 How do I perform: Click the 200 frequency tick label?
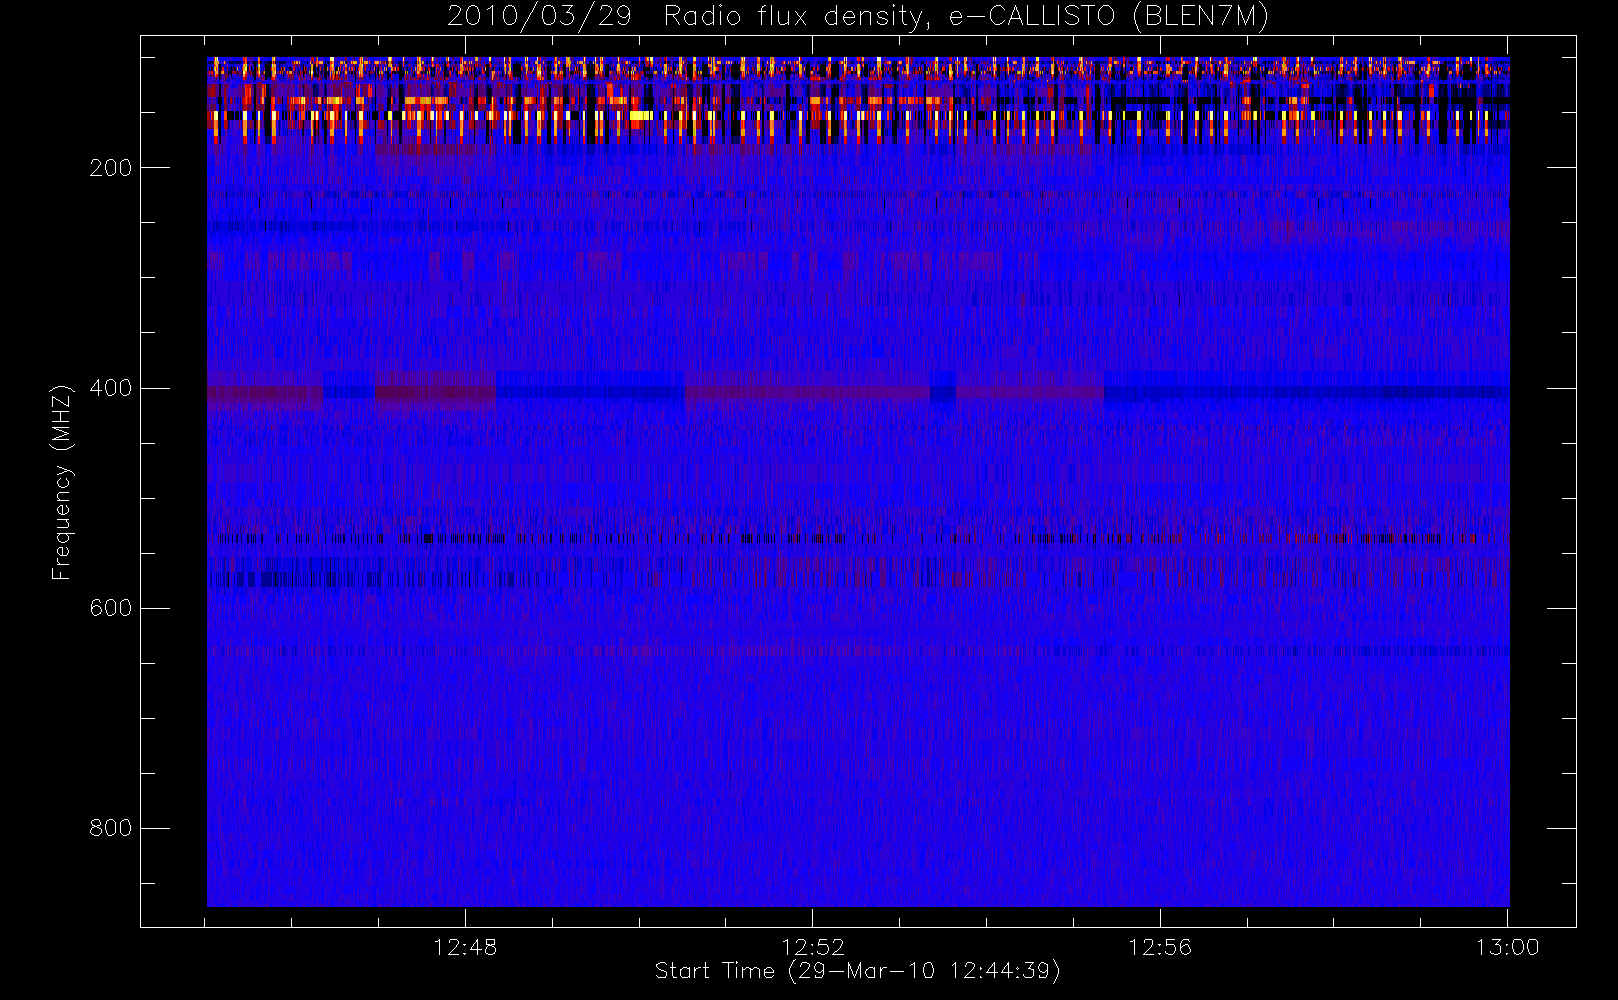click(111, 168)
